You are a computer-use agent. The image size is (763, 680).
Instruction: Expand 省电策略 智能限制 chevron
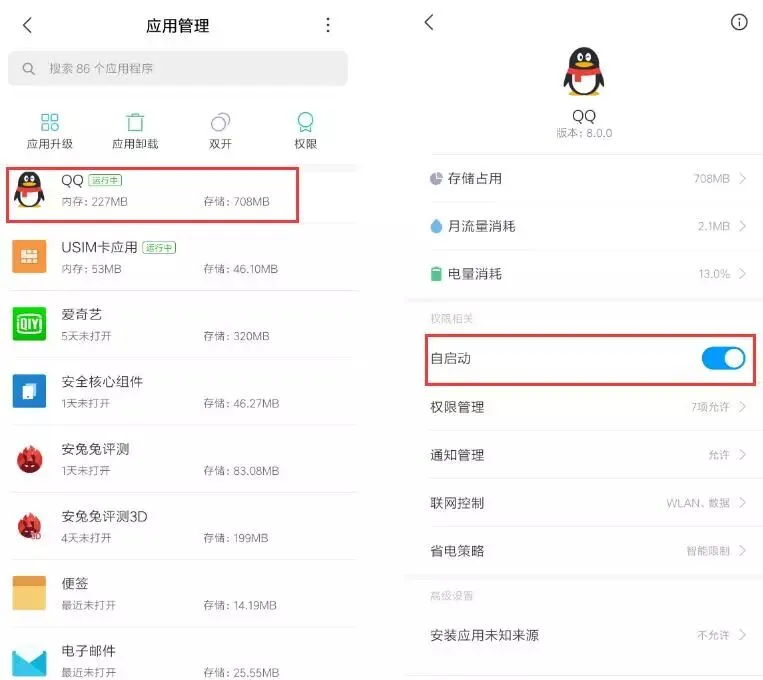pyautogui.click(x=742, y=551)
